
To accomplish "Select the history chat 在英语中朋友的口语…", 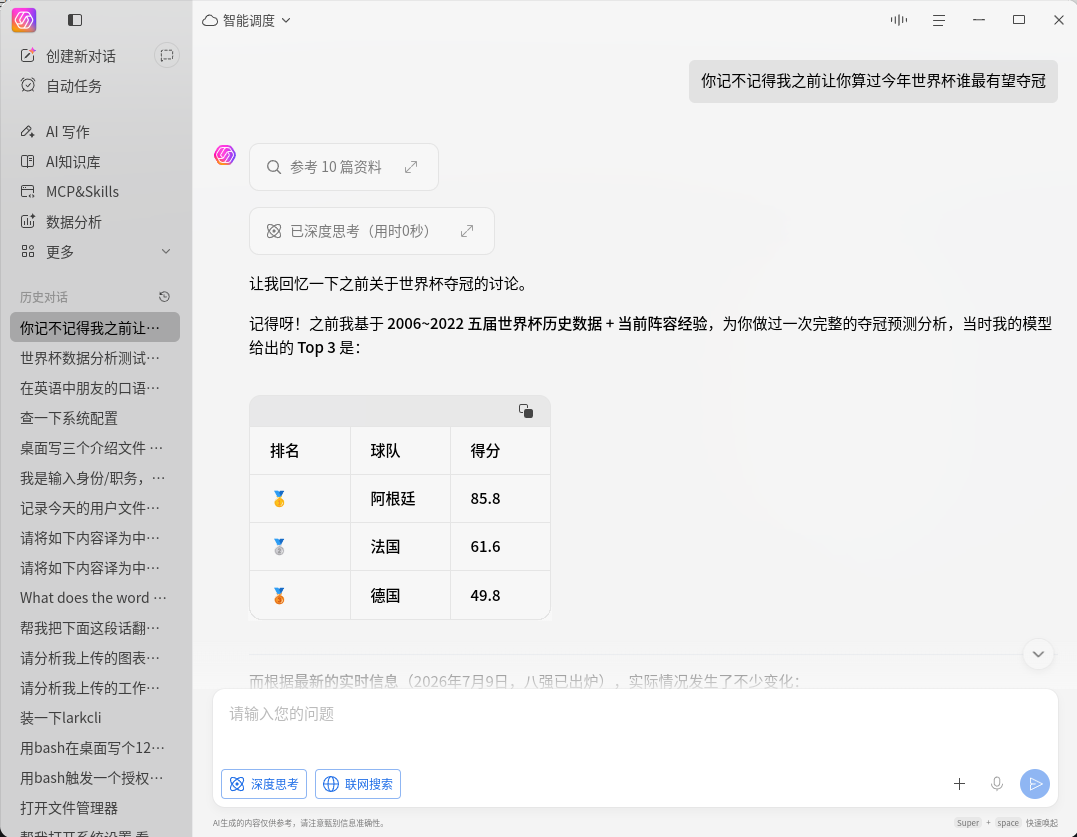I will (95, 388).
